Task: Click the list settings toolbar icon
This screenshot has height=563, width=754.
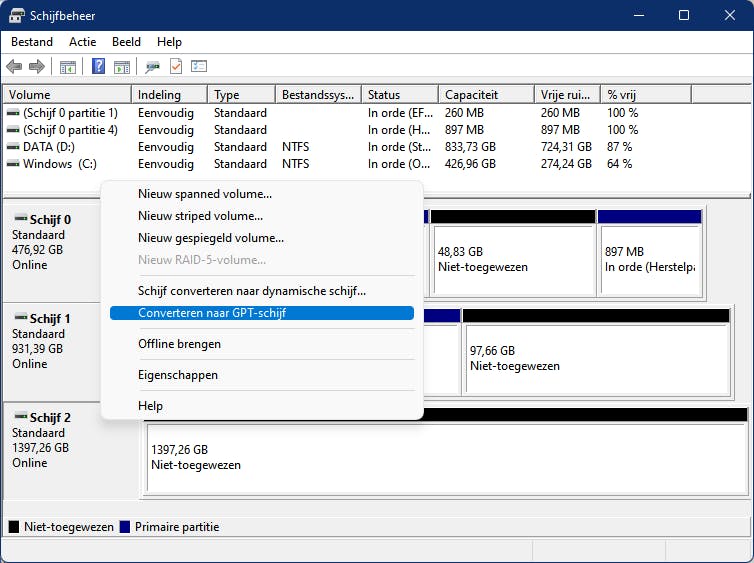Action: [x=199, y=67]
